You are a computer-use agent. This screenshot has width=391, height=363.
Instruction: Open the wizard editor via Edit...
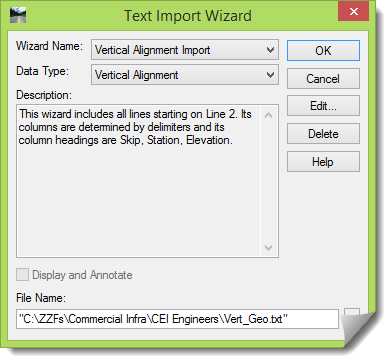[323, 106]
